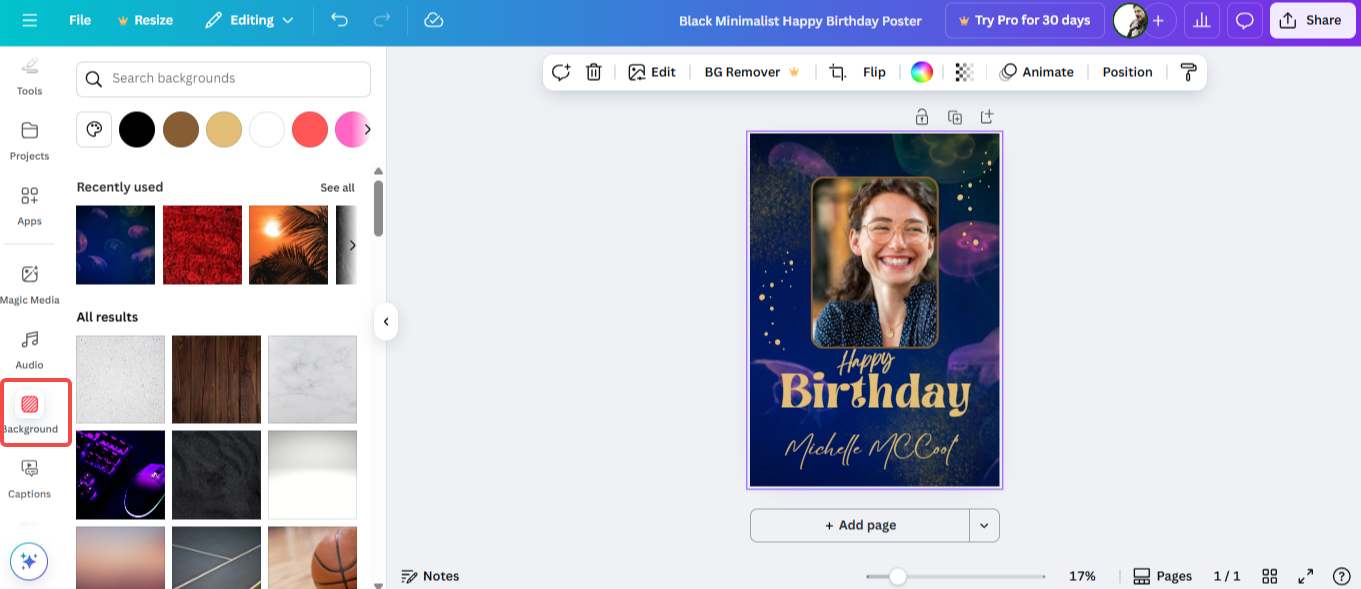
Task: Select the brown color swatch
Action: coord(181,129)
